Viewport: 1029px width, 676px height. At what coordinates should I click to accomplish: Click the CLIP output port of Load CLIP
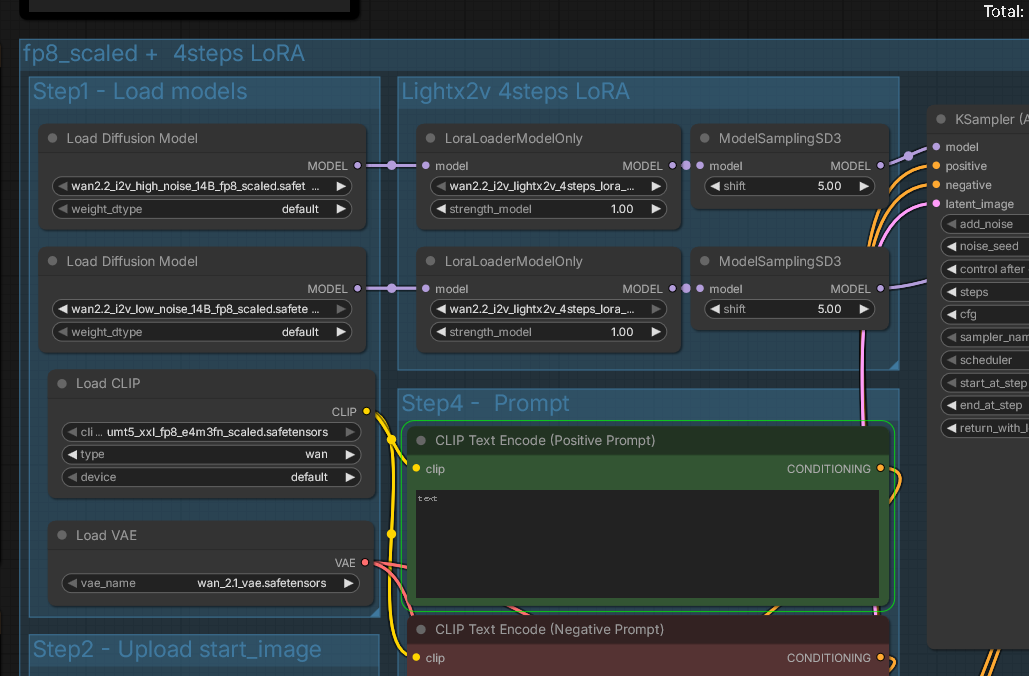(367, 412)
